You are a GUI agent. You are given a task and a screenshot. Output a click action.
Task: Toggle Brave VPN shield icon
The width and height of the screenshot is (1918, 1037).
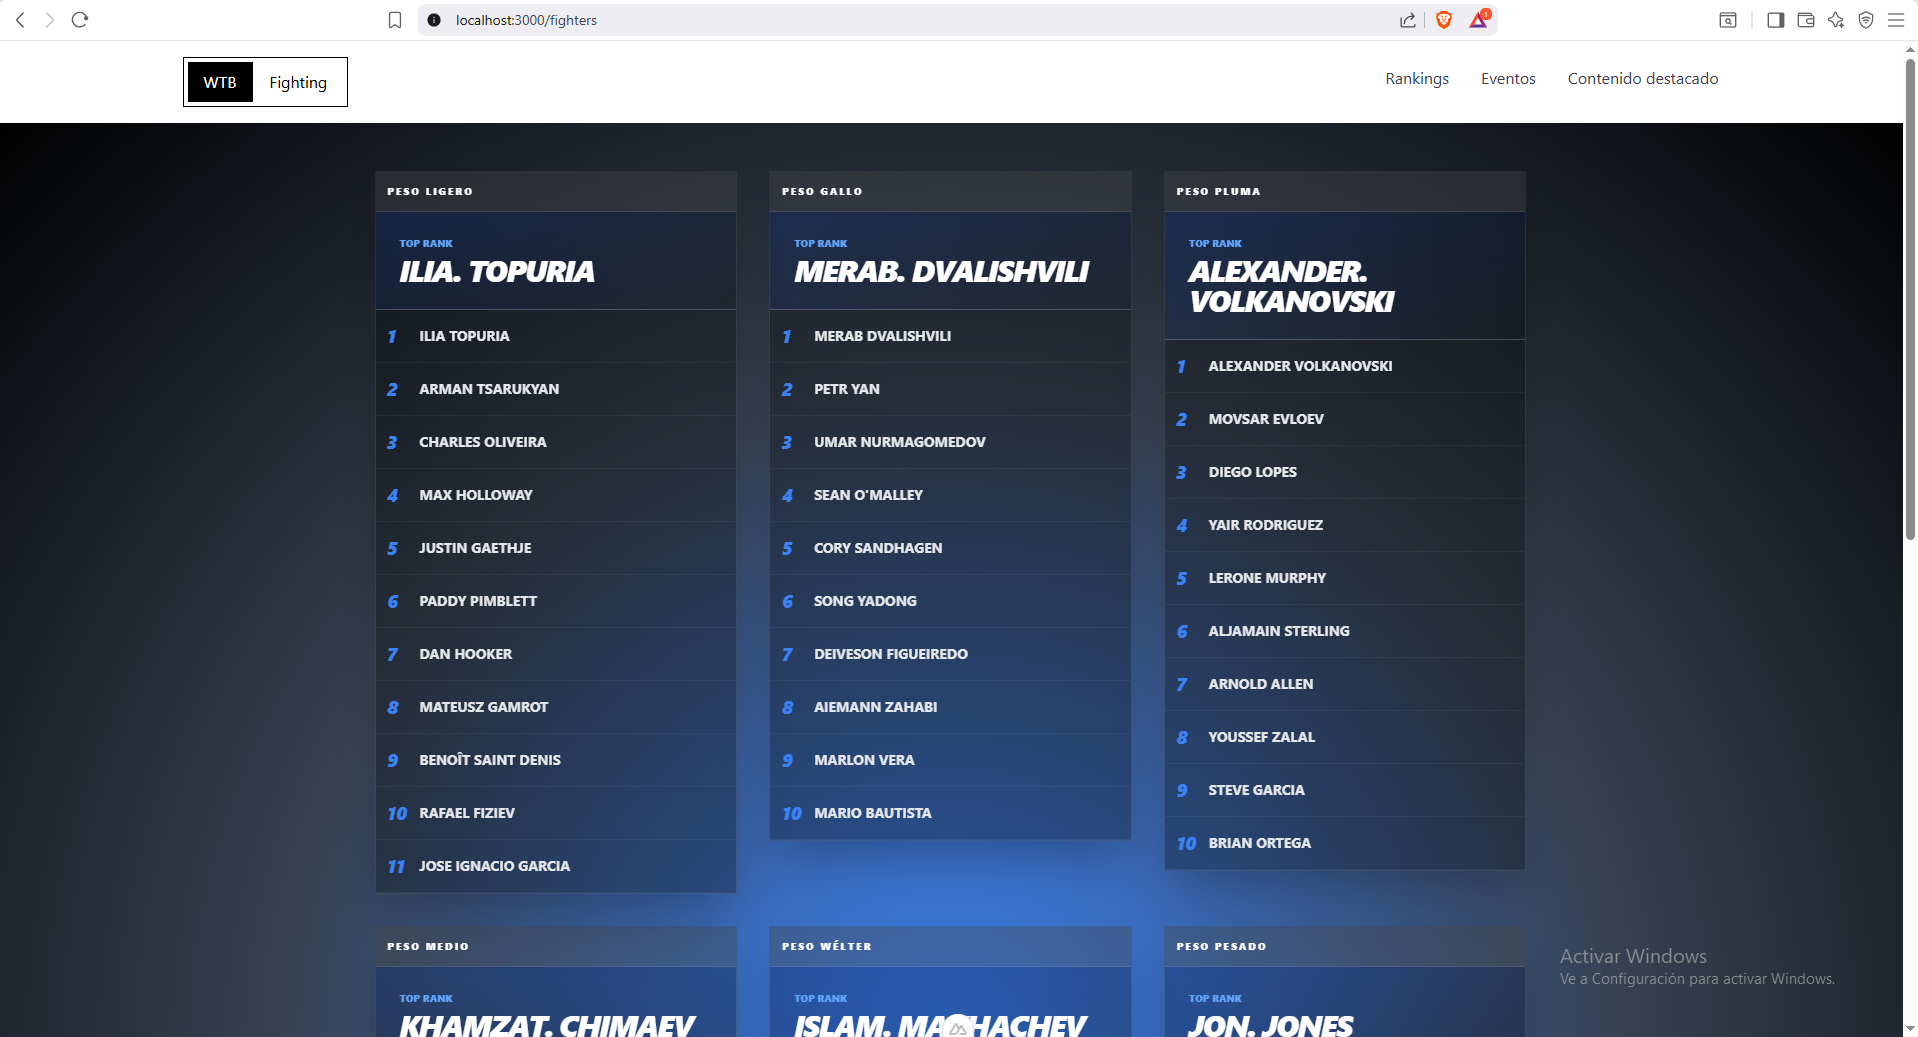1865,20
